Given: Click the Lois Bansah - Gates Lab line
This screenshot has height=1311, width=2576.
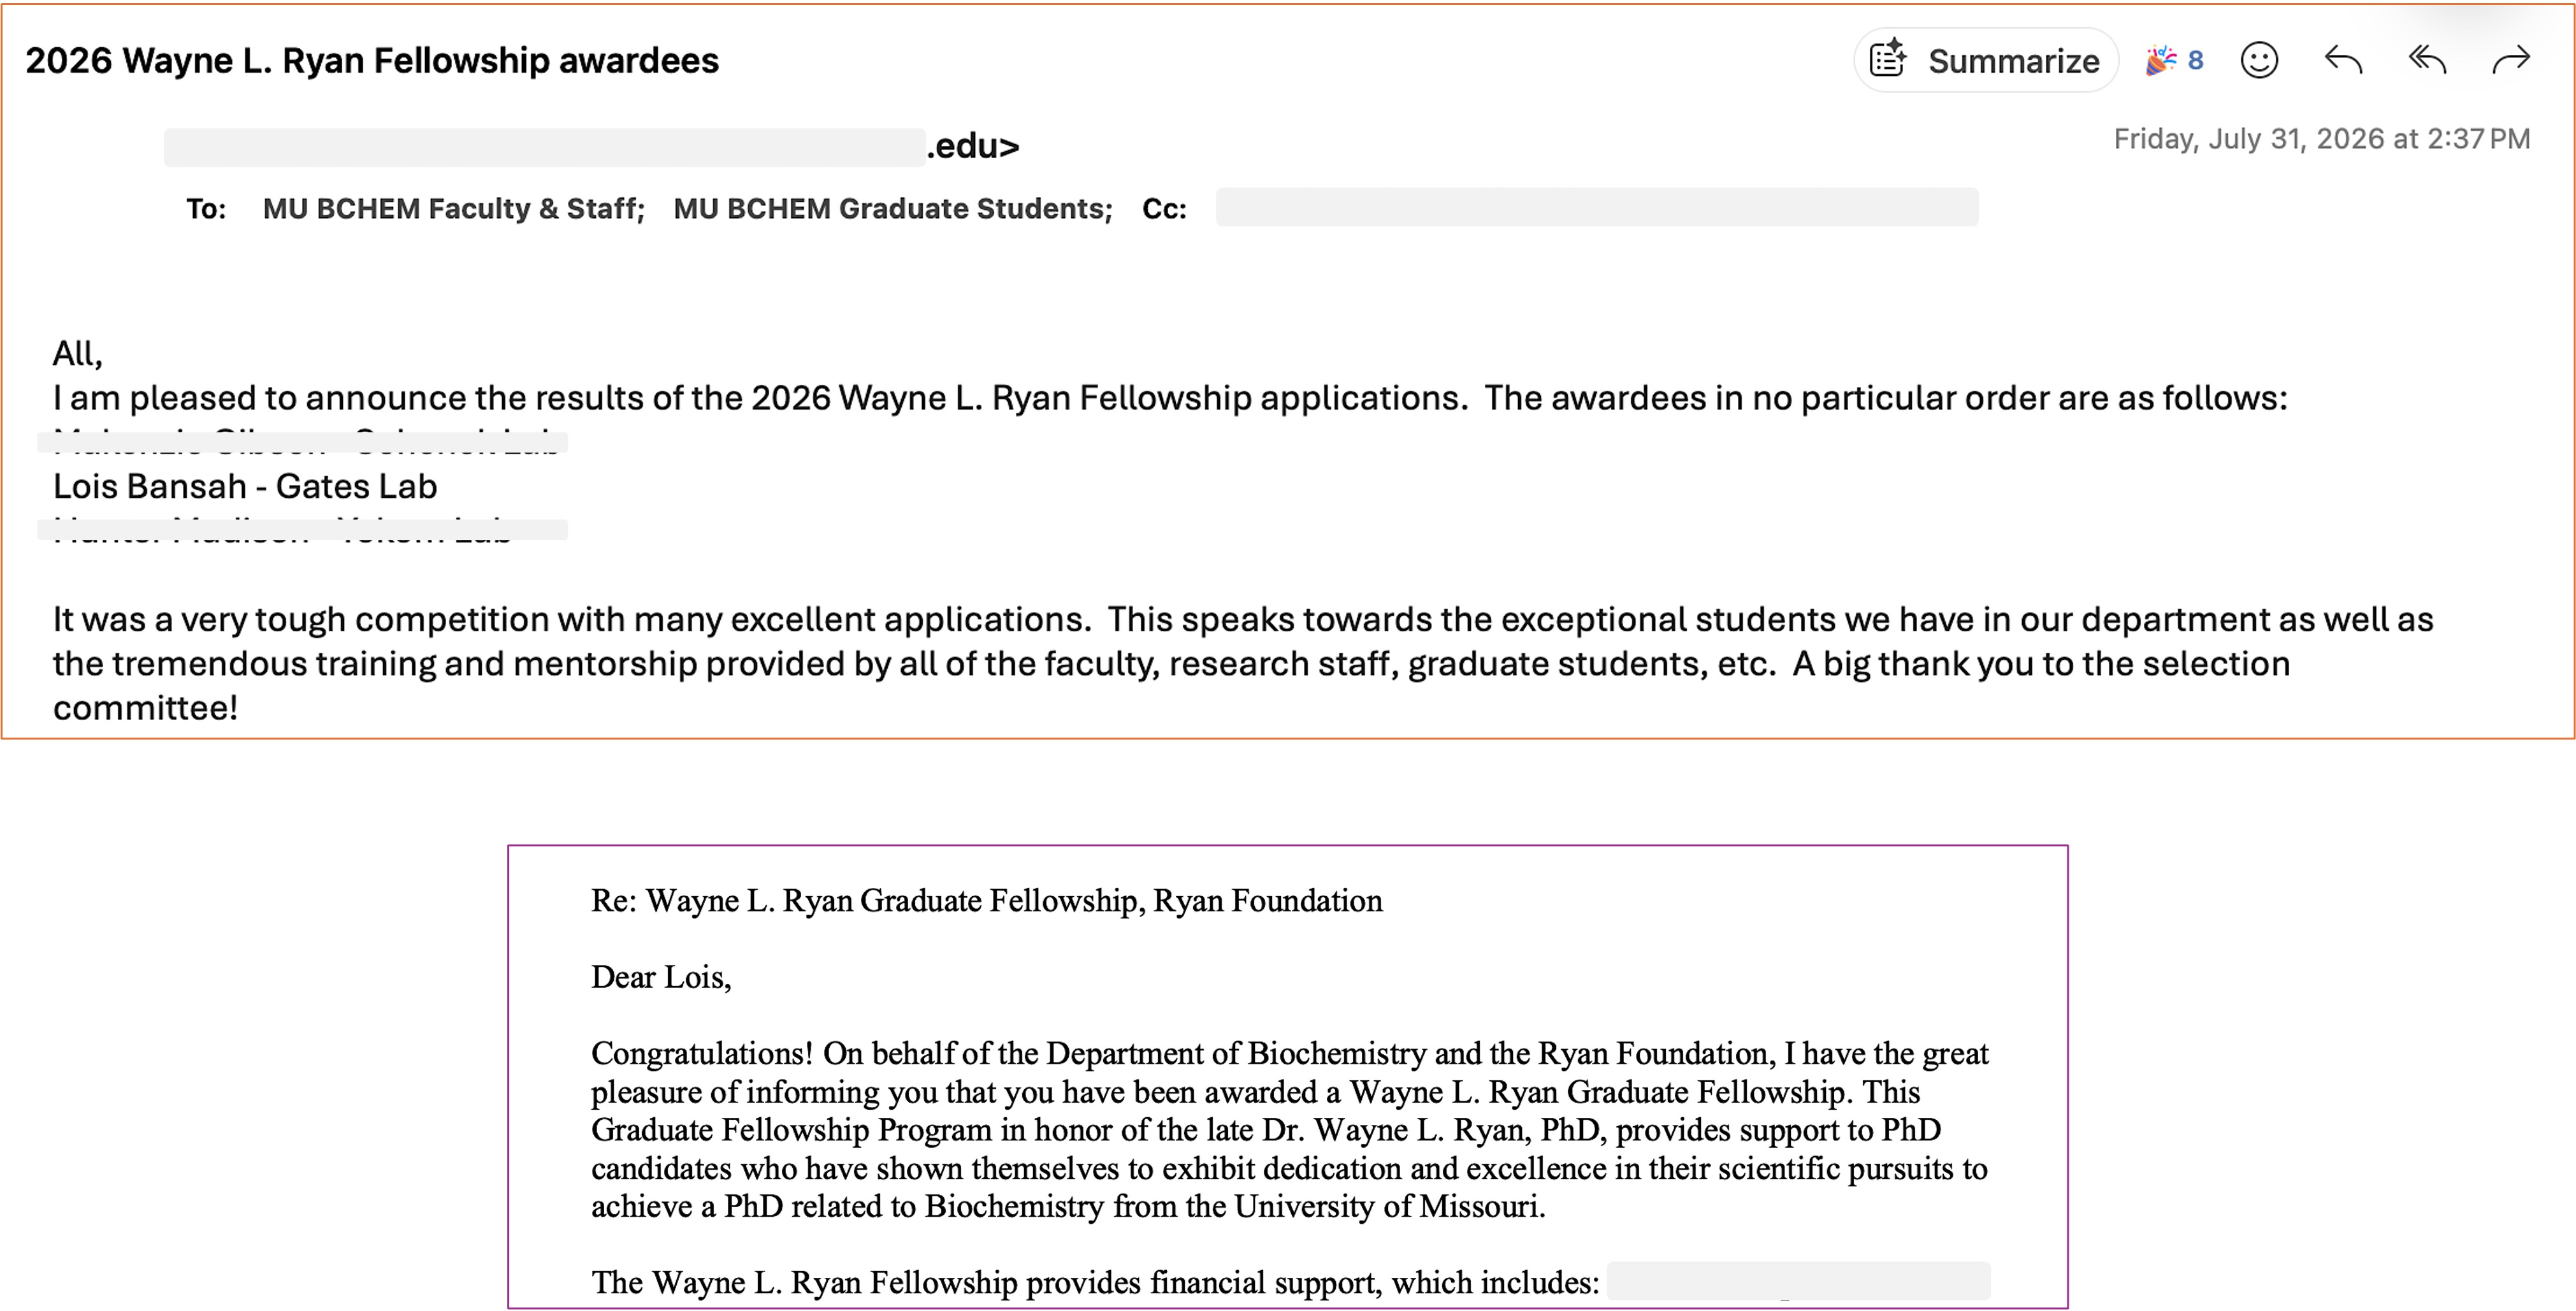Looking at the screenshot, I should [x=245, y=486].
